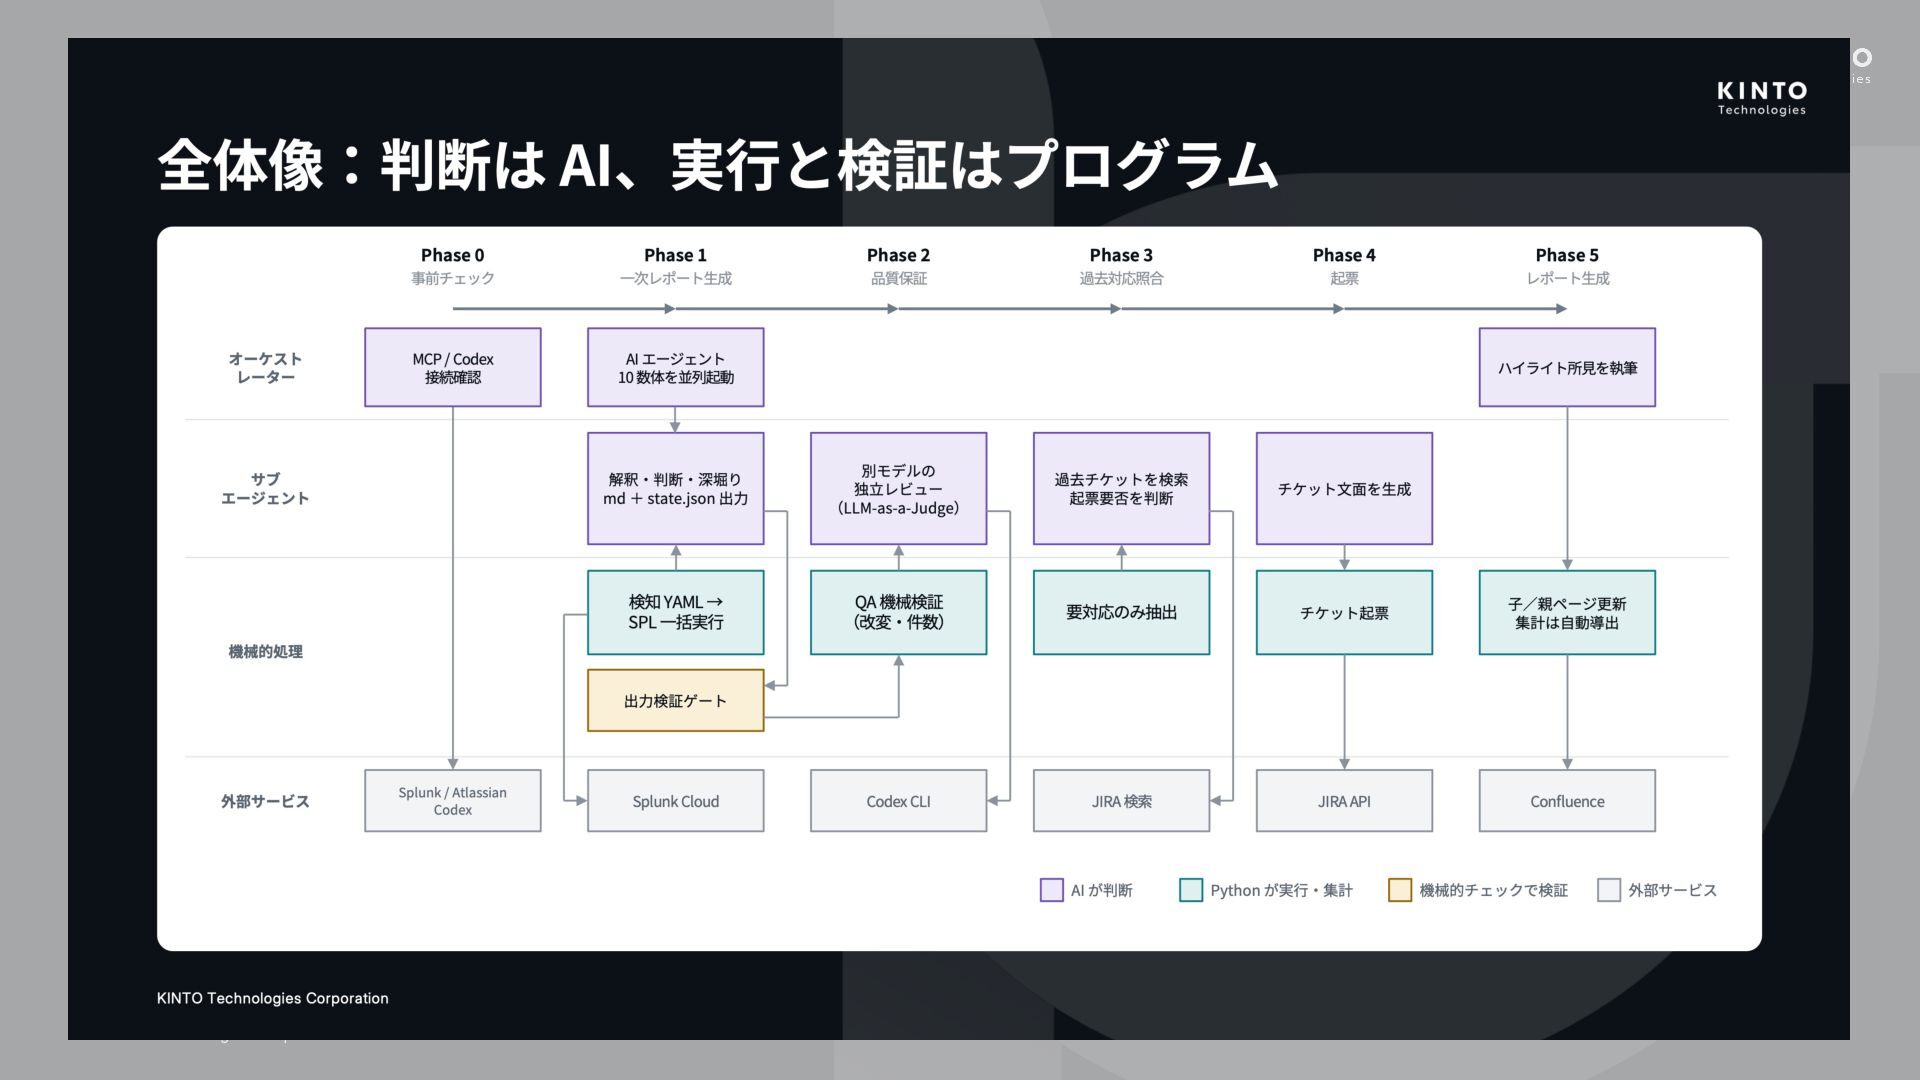Click the 'ハイライト所見を執筆' box

click(x=1567, y=367)
